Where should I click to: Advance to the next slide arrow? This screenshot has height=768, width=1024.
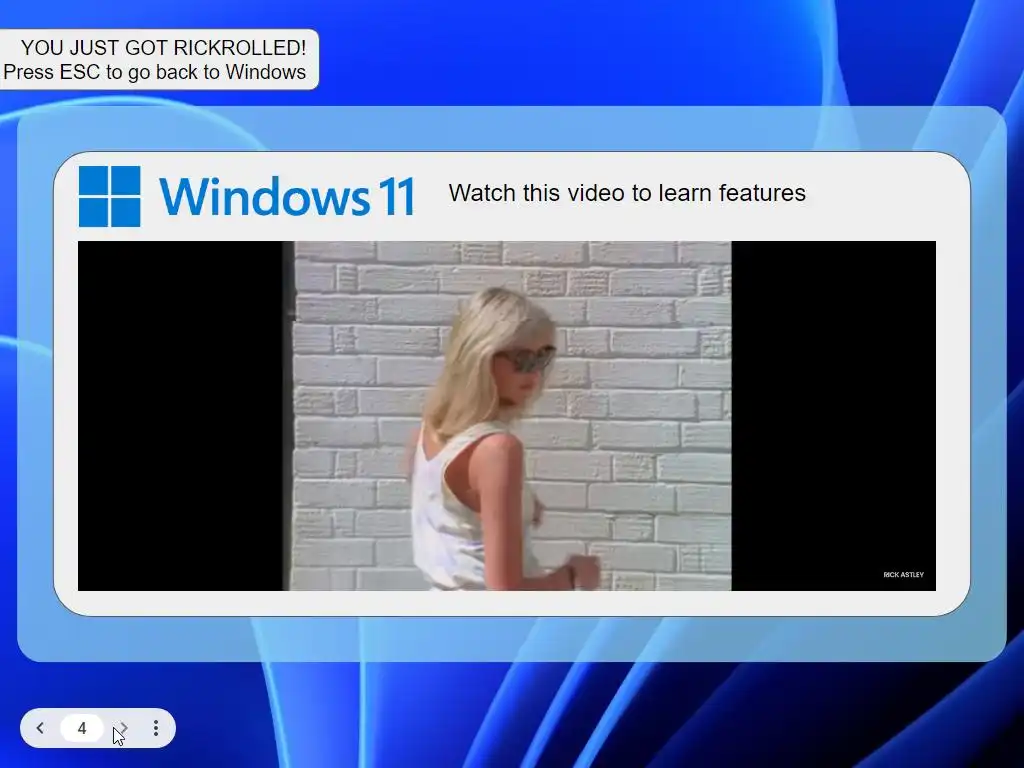[123, 728]
